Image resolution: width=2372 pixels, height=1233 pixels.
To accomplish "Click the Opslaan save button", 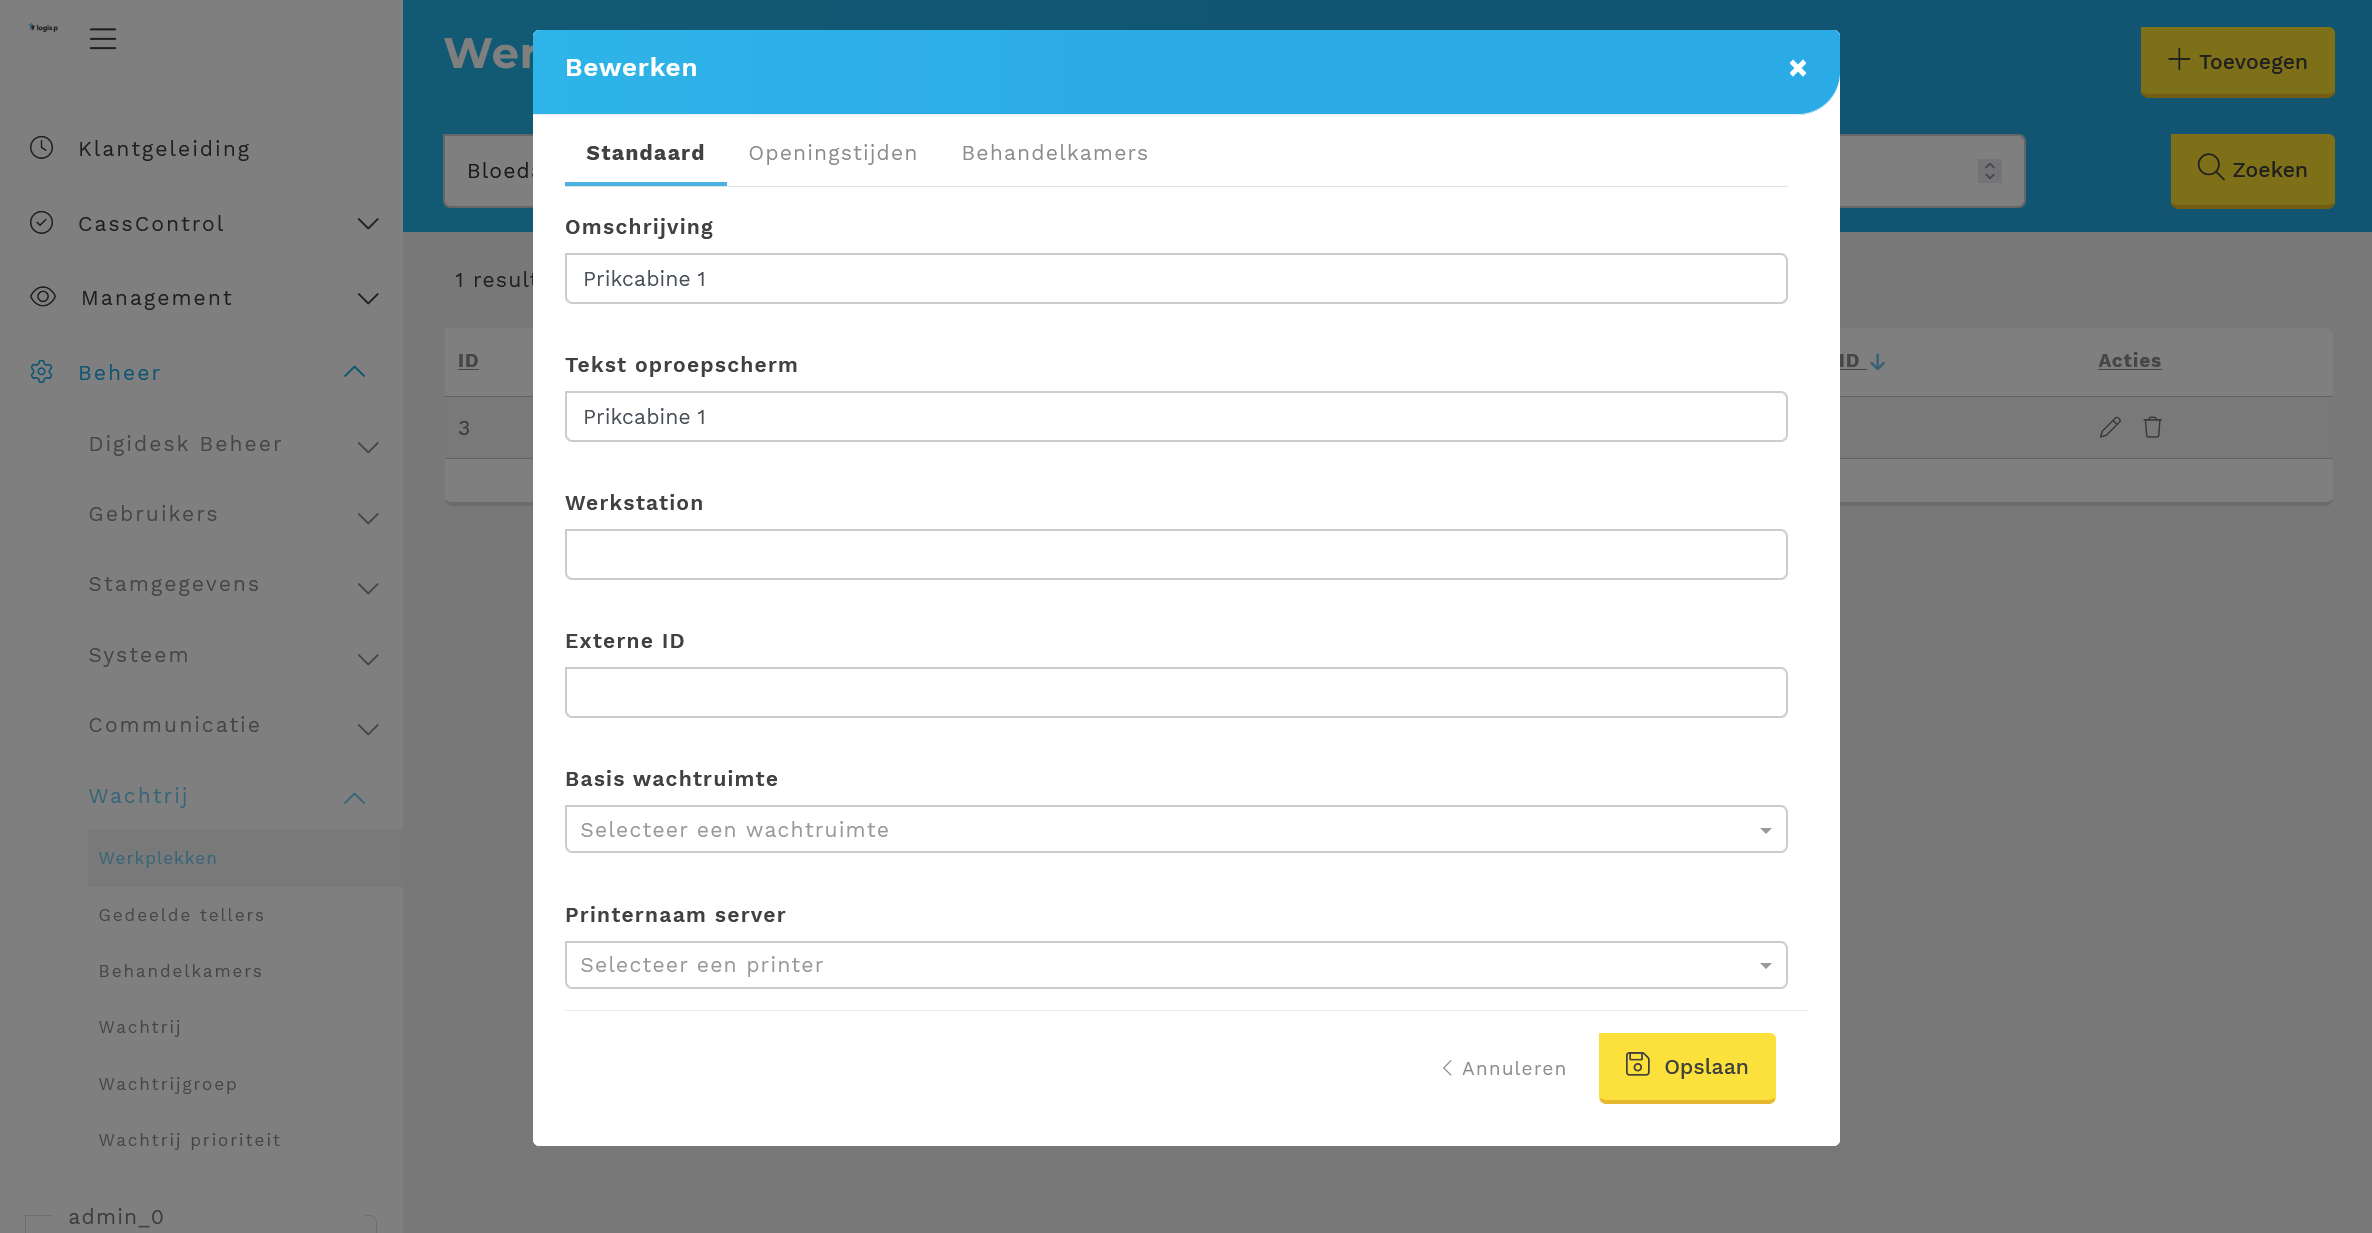I will point(1686,1067).
